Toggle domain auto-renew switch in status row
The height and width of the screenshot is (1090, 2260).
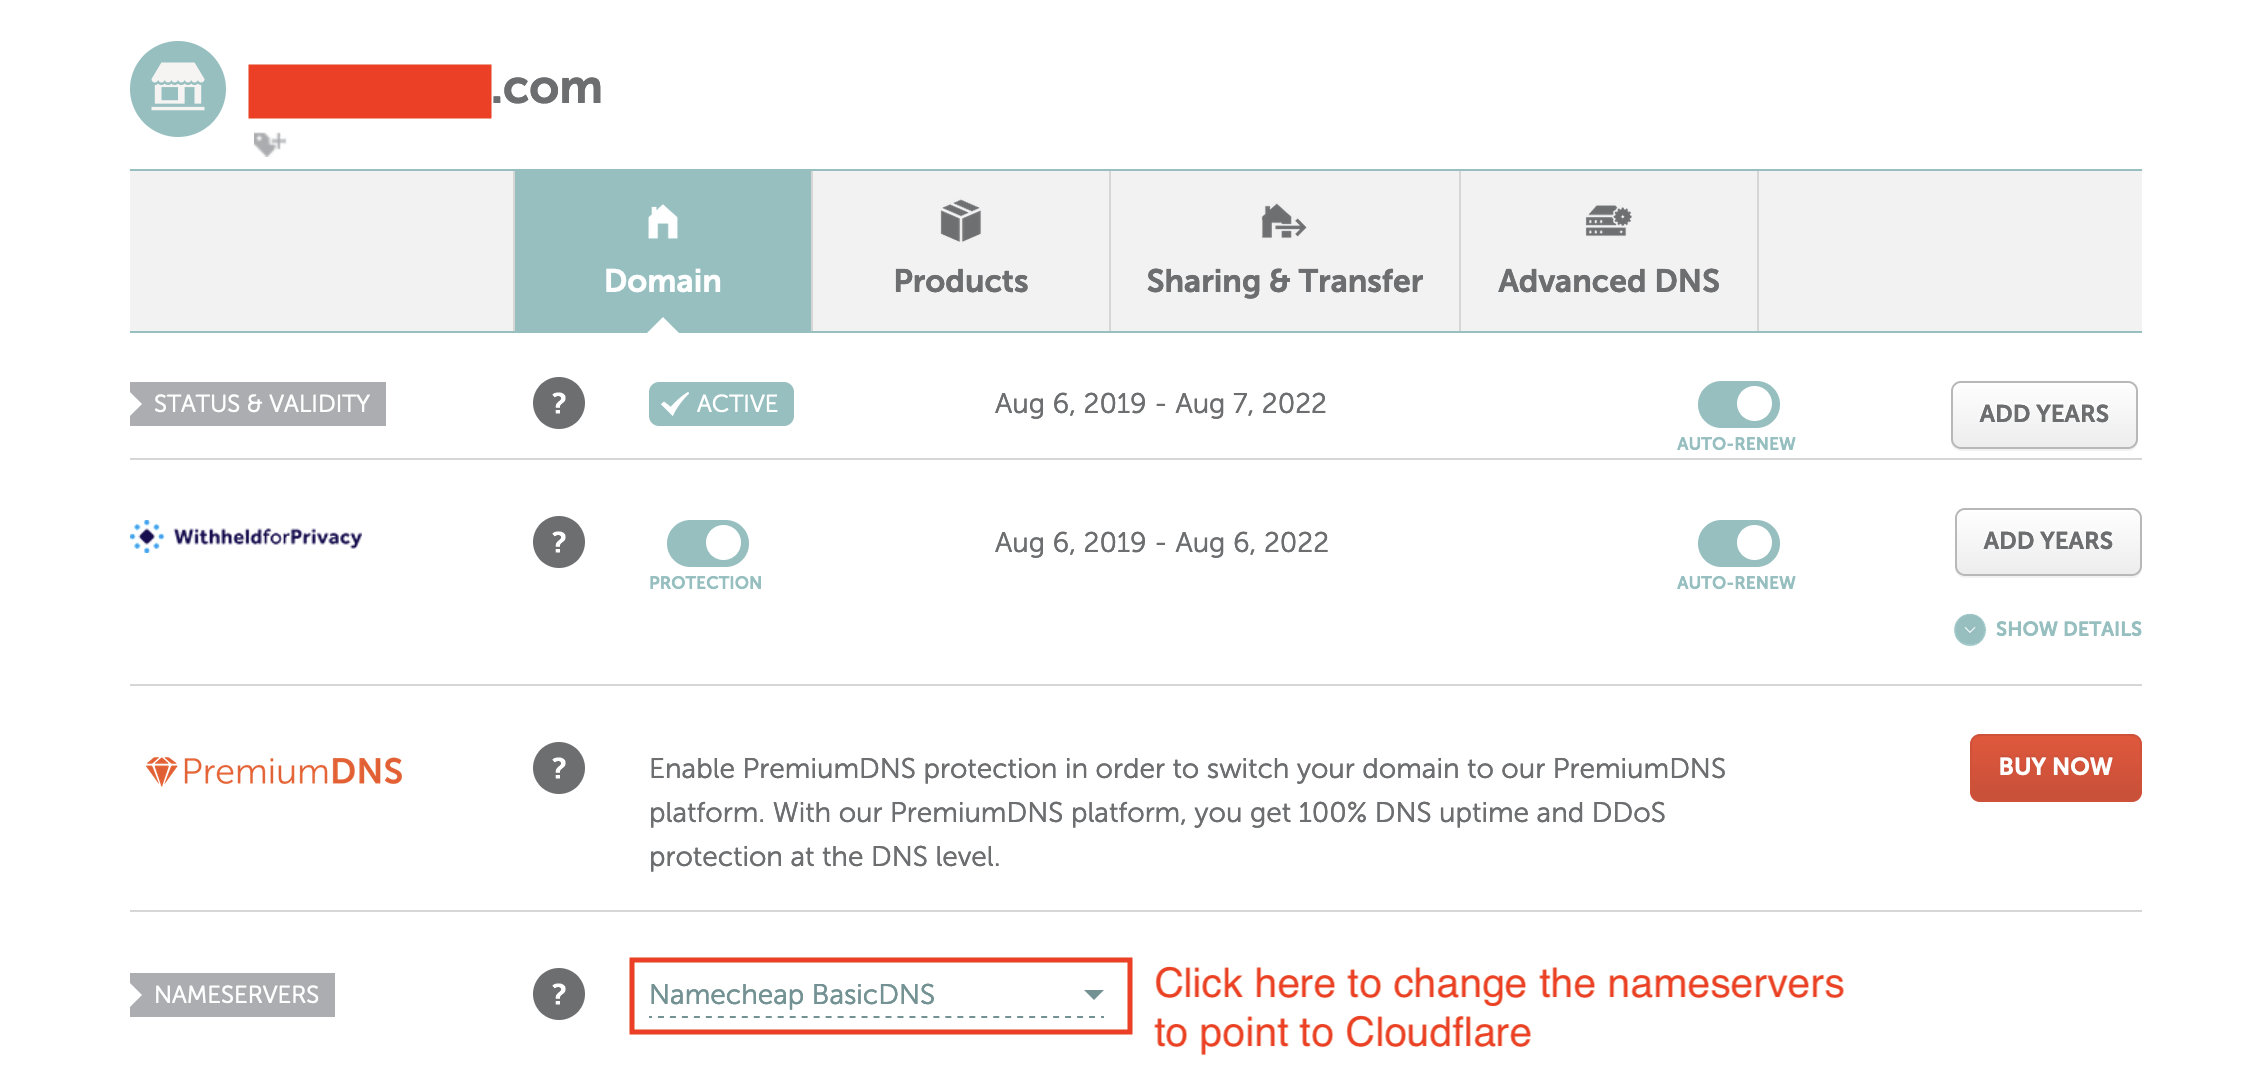click(x=1738, y=404)
